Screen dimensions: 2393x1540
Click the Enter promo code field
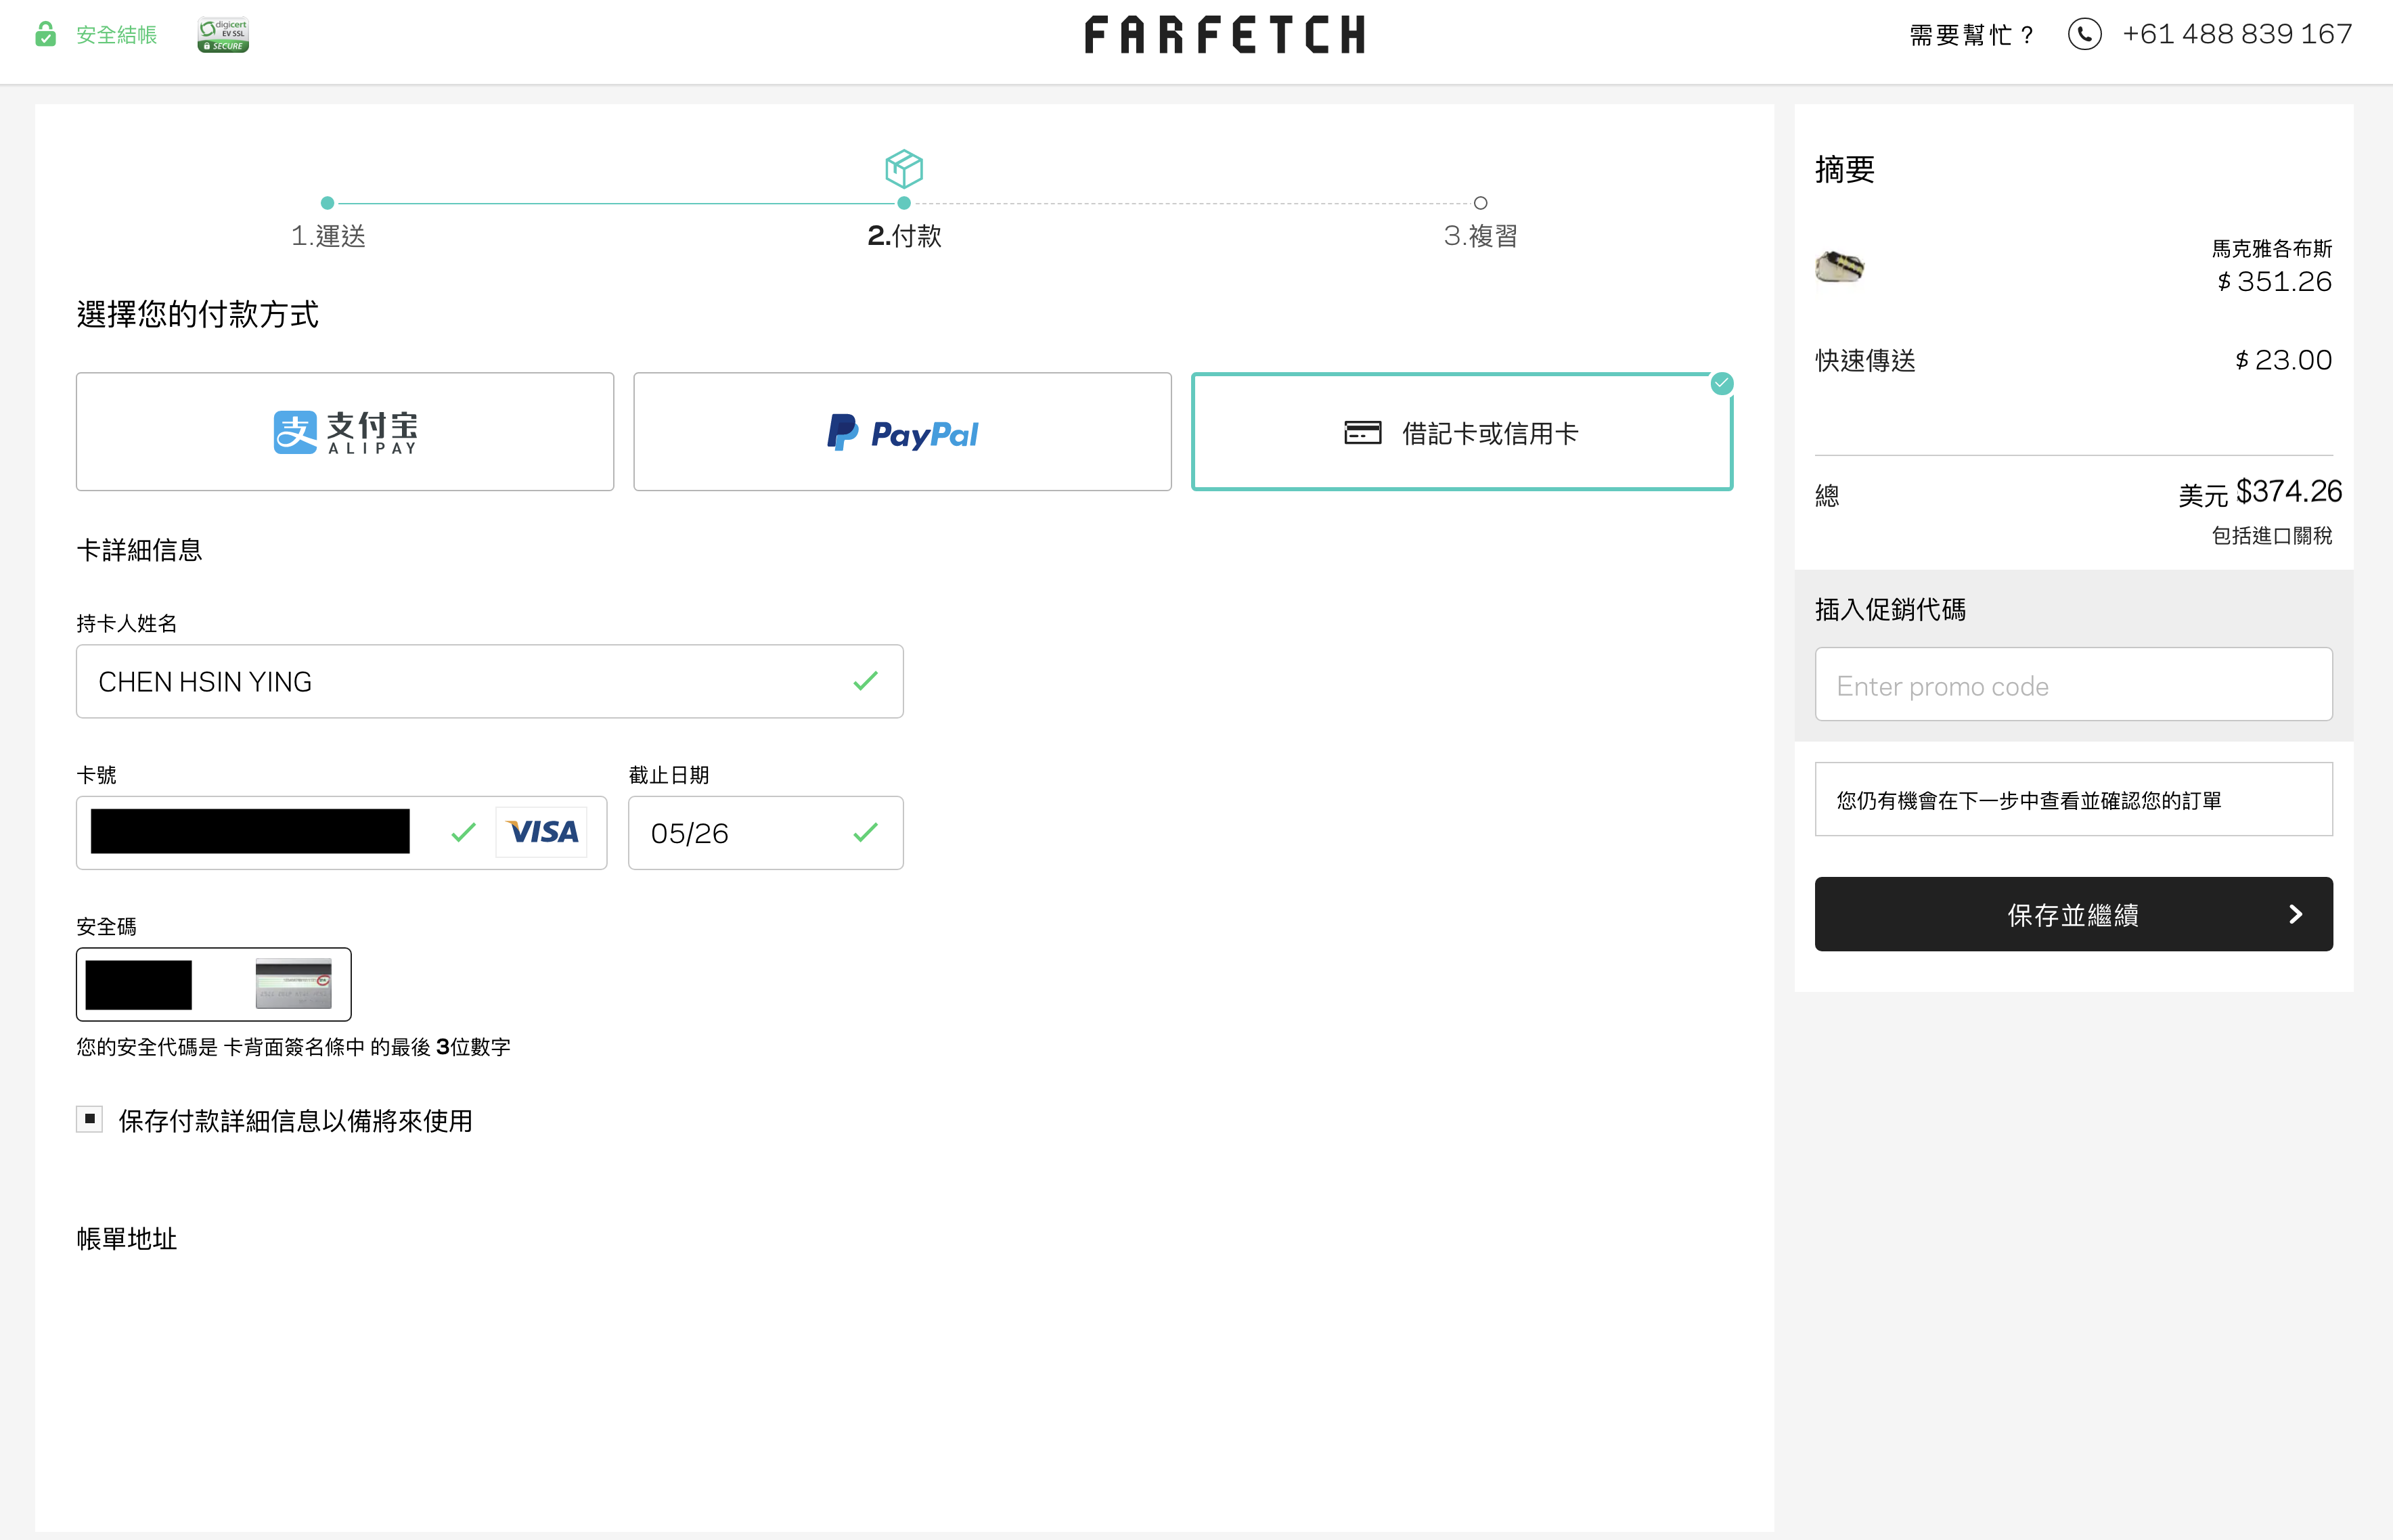click(2073, 684)
